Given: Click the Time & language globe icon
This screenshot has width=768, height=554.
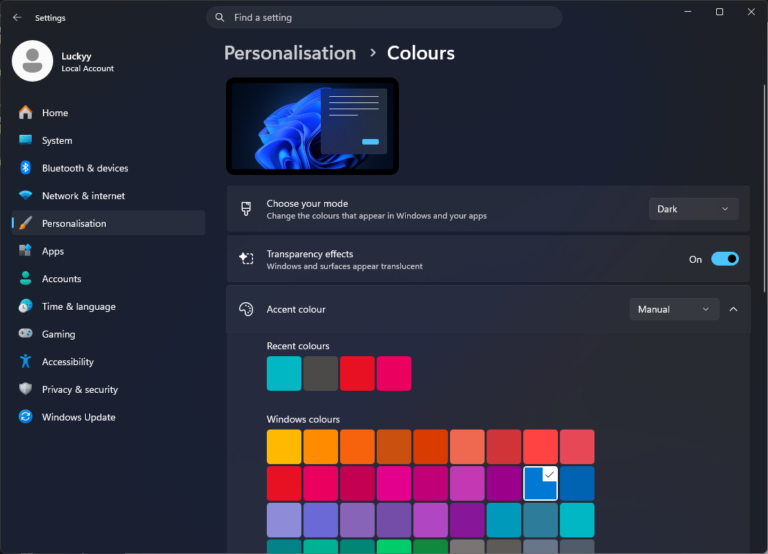Looking at the screenshot, I should (25, 306).
